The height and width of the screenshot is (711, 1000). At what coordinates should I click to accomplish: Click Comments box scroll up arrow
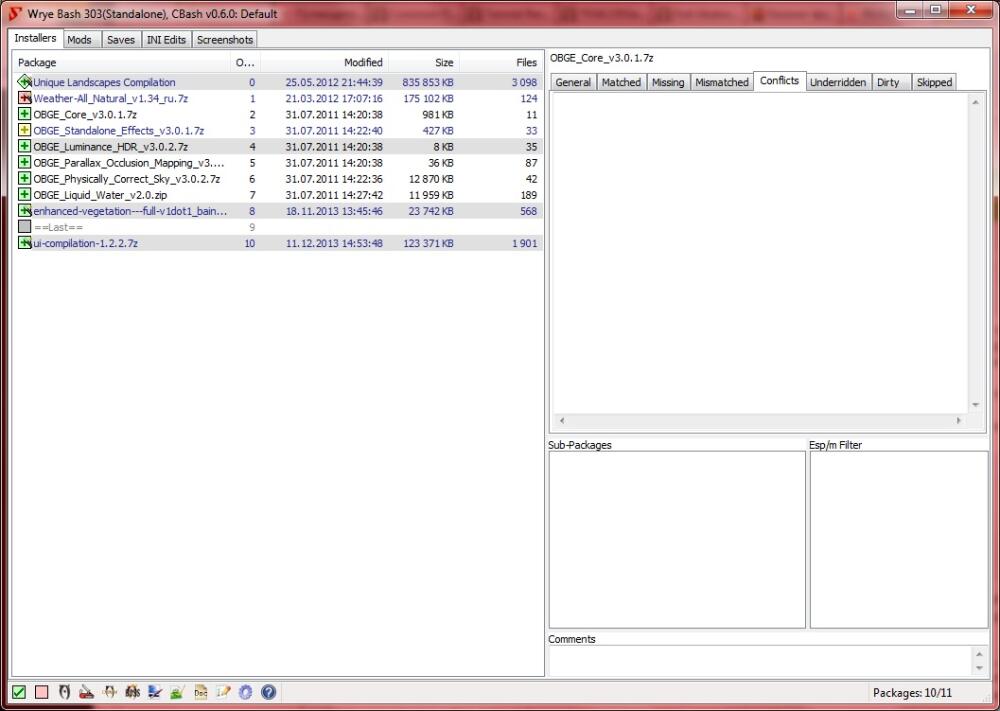point(979,654)
